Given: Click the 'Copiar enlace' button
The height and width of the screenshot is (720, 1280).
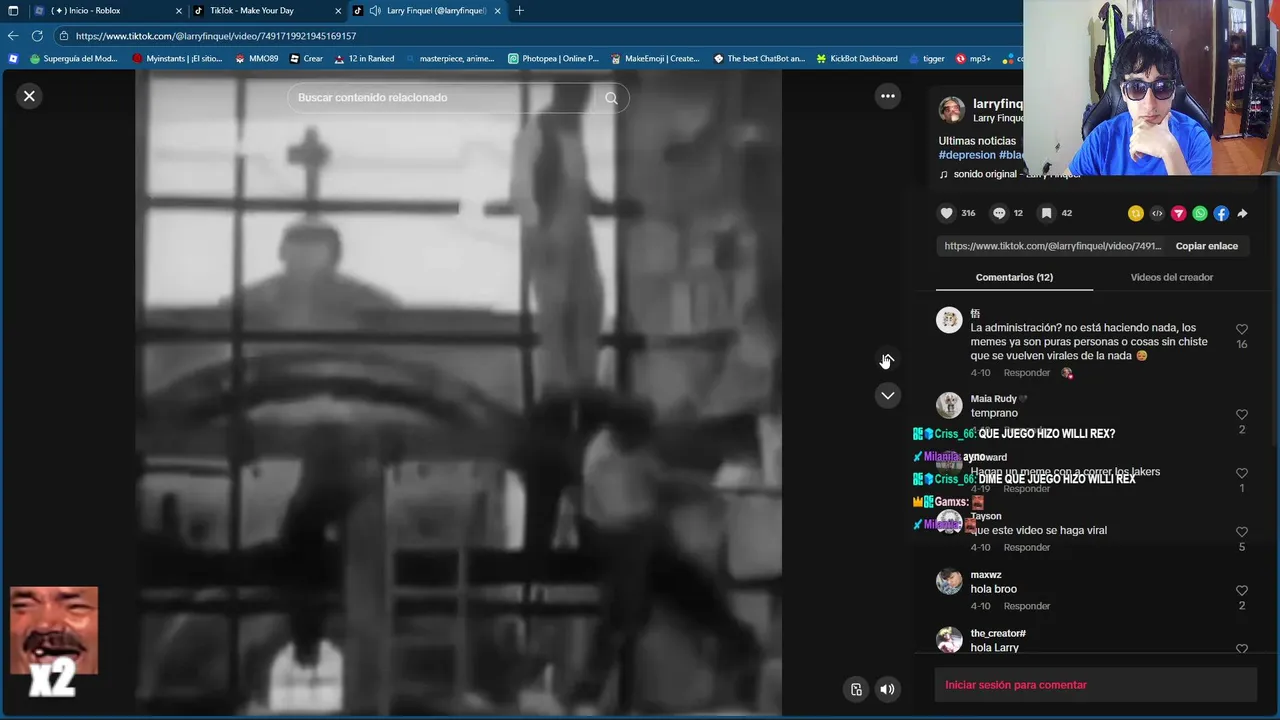Looking at the screenshot, I should [x=1206, y=246].
